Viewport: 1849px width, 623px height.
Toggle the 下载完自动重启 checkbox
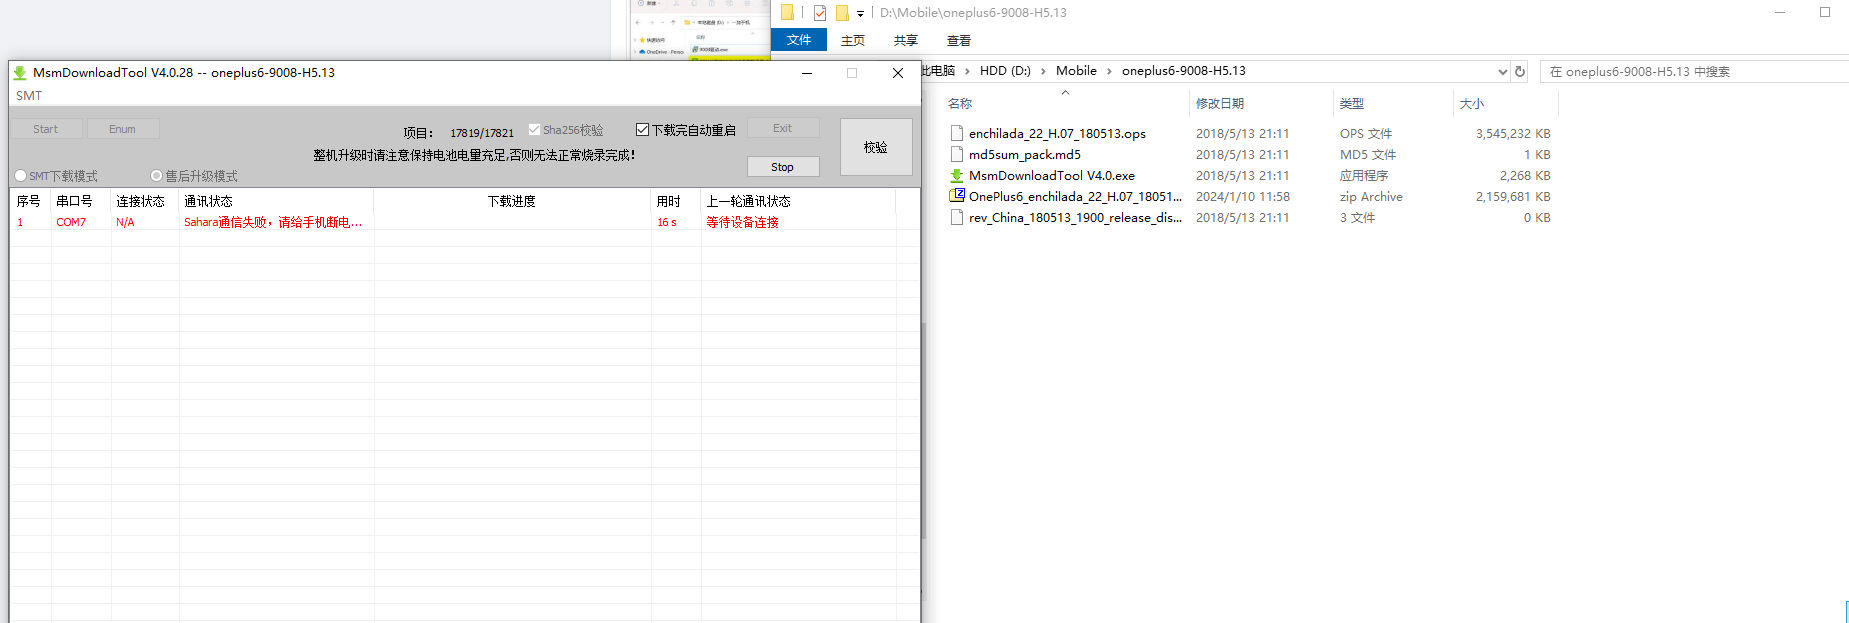(x=643, y=129)
